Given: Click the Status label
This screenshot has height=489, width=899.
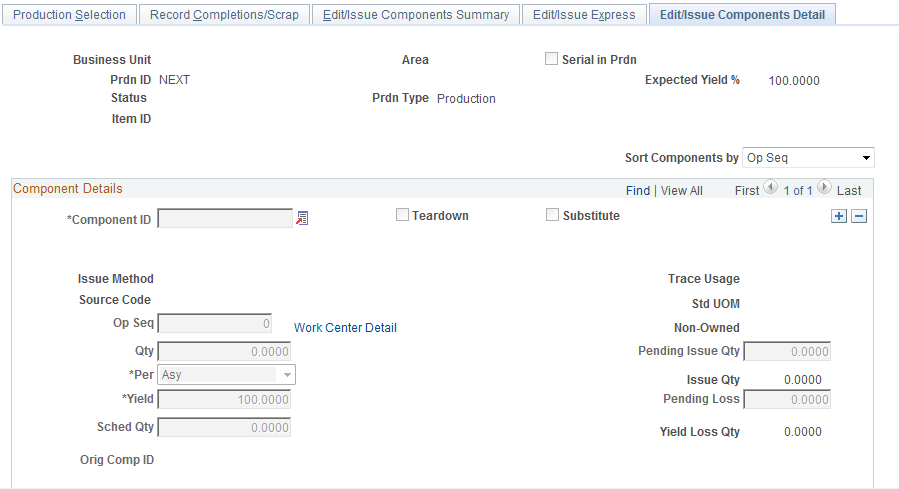Looking at the screenshot, I should click(x=129, y=97).
